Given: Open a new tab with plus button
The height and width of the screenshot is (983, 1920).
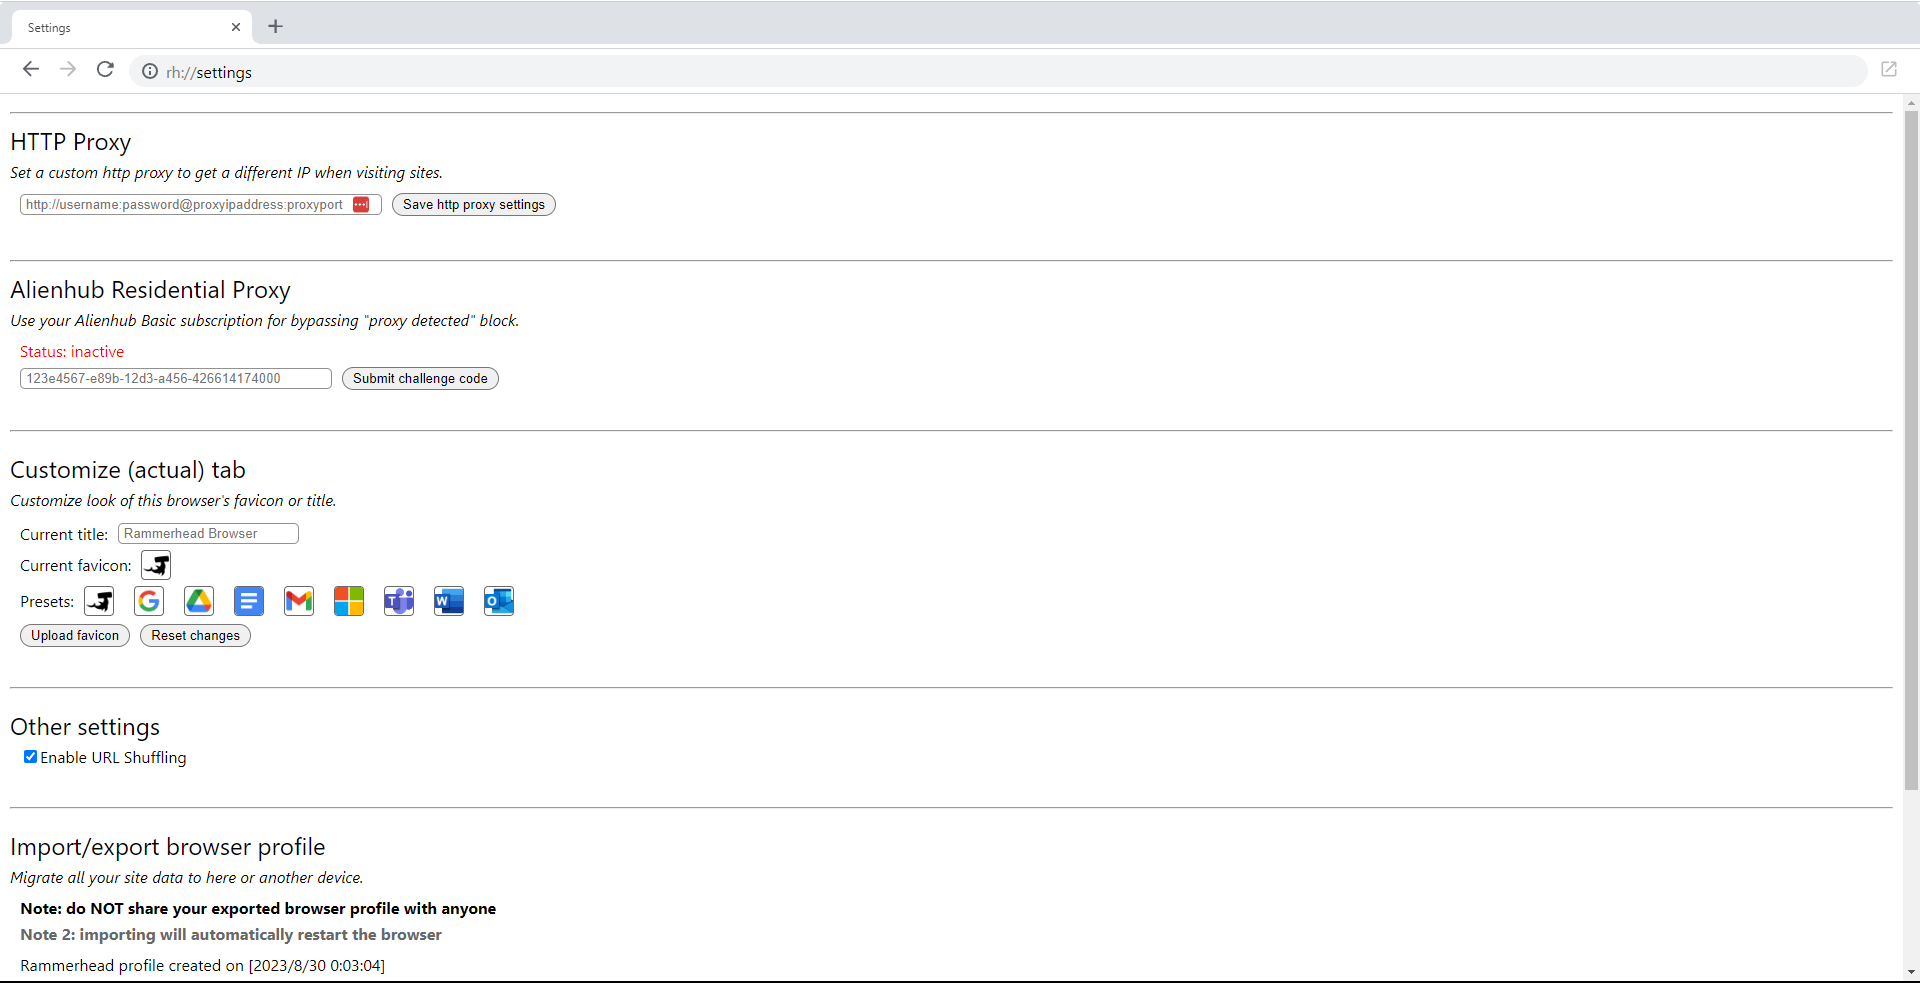Looking at the screenshot, I should pos(276,26).
